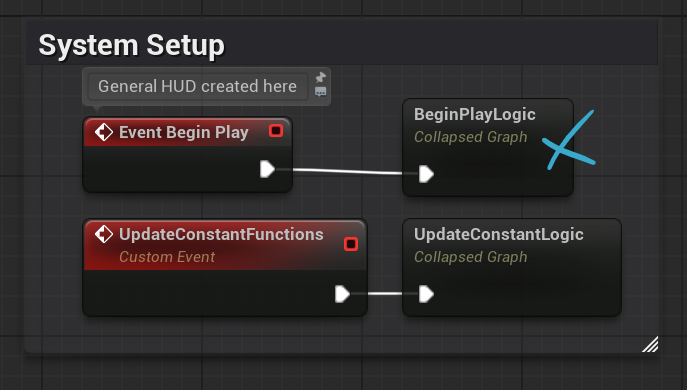Select the UpdateConstantLogic collapsed graph node
Screen dimensions: 687x390
[512, 267]
